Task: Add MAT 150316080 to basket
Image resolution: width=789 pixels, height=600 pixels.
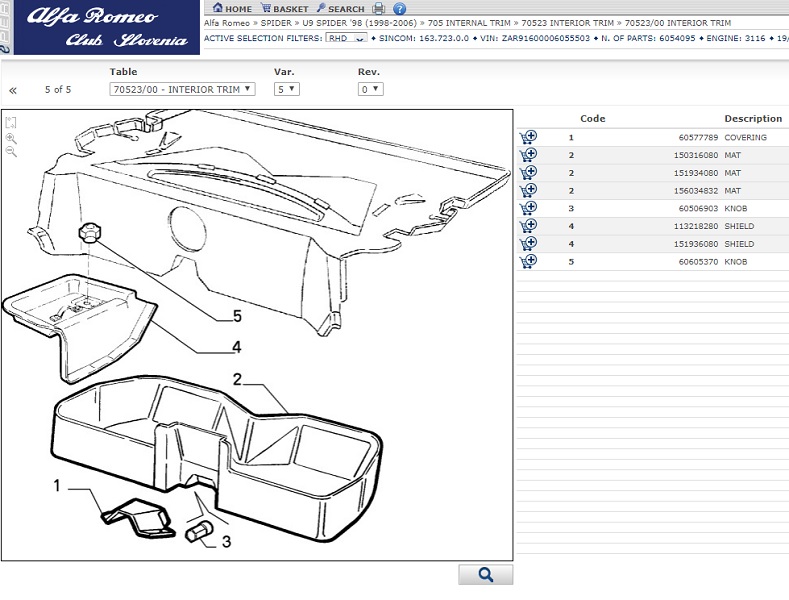Action: [x=528, y=155]
